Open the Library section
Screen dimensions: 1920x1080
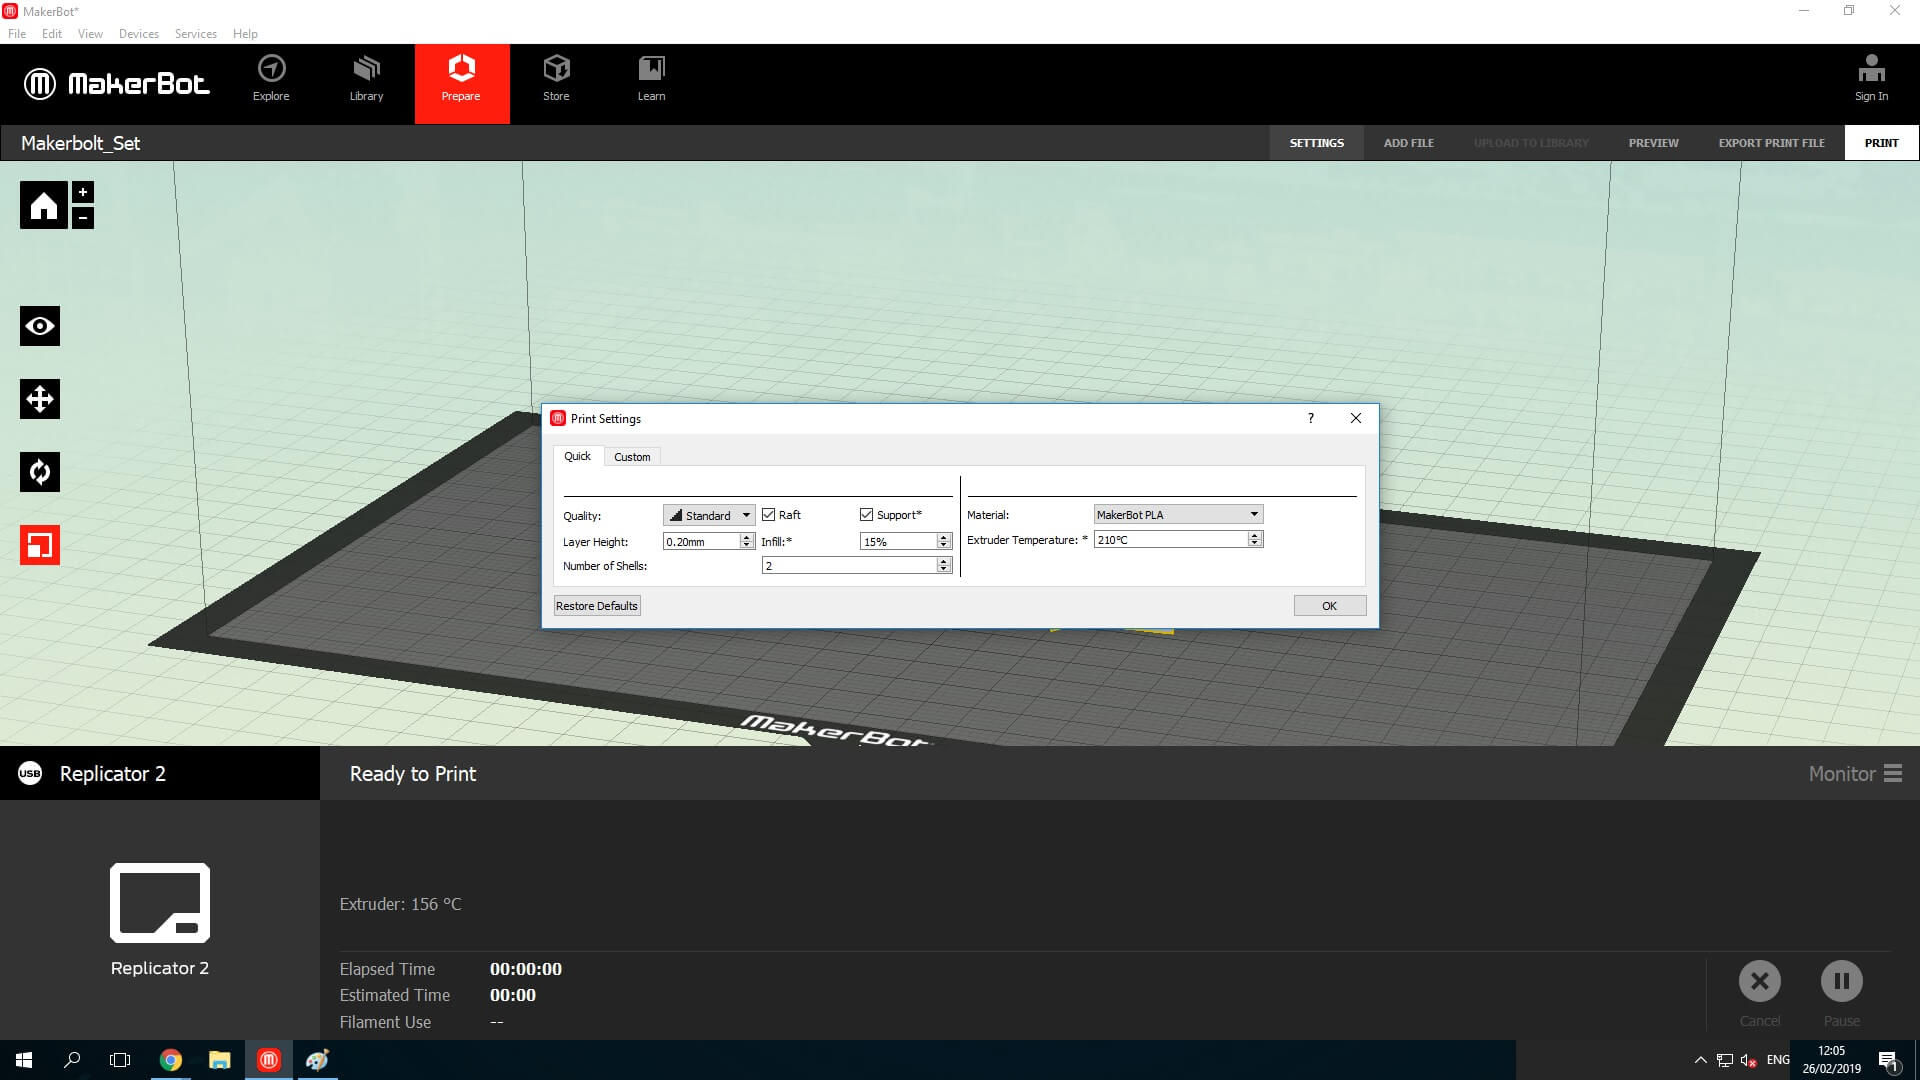pyautogui.click(x=366, y=80)
